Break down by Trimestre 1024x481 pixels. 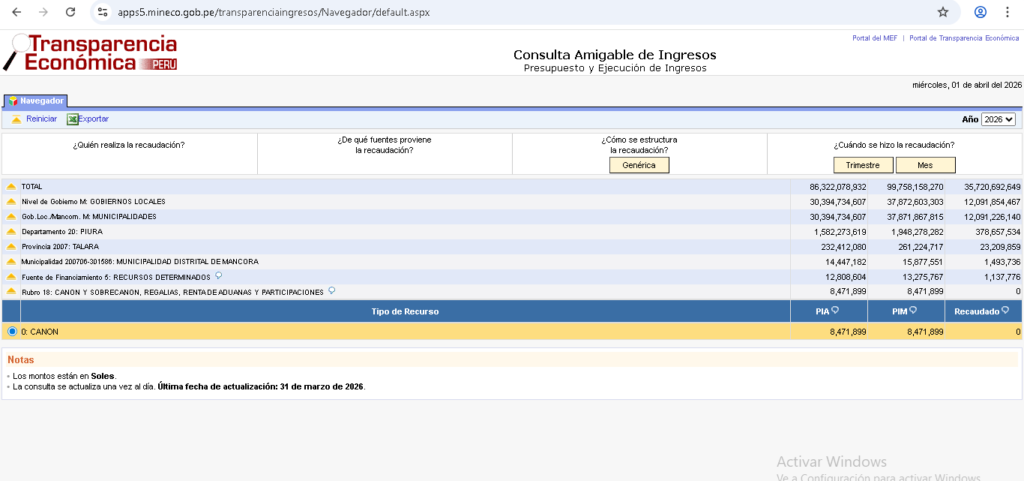pos(862,165)
